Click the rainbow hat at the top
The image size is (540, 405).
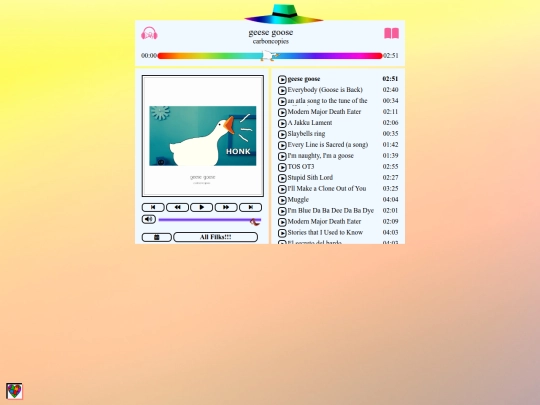click(x=284, y=14)
